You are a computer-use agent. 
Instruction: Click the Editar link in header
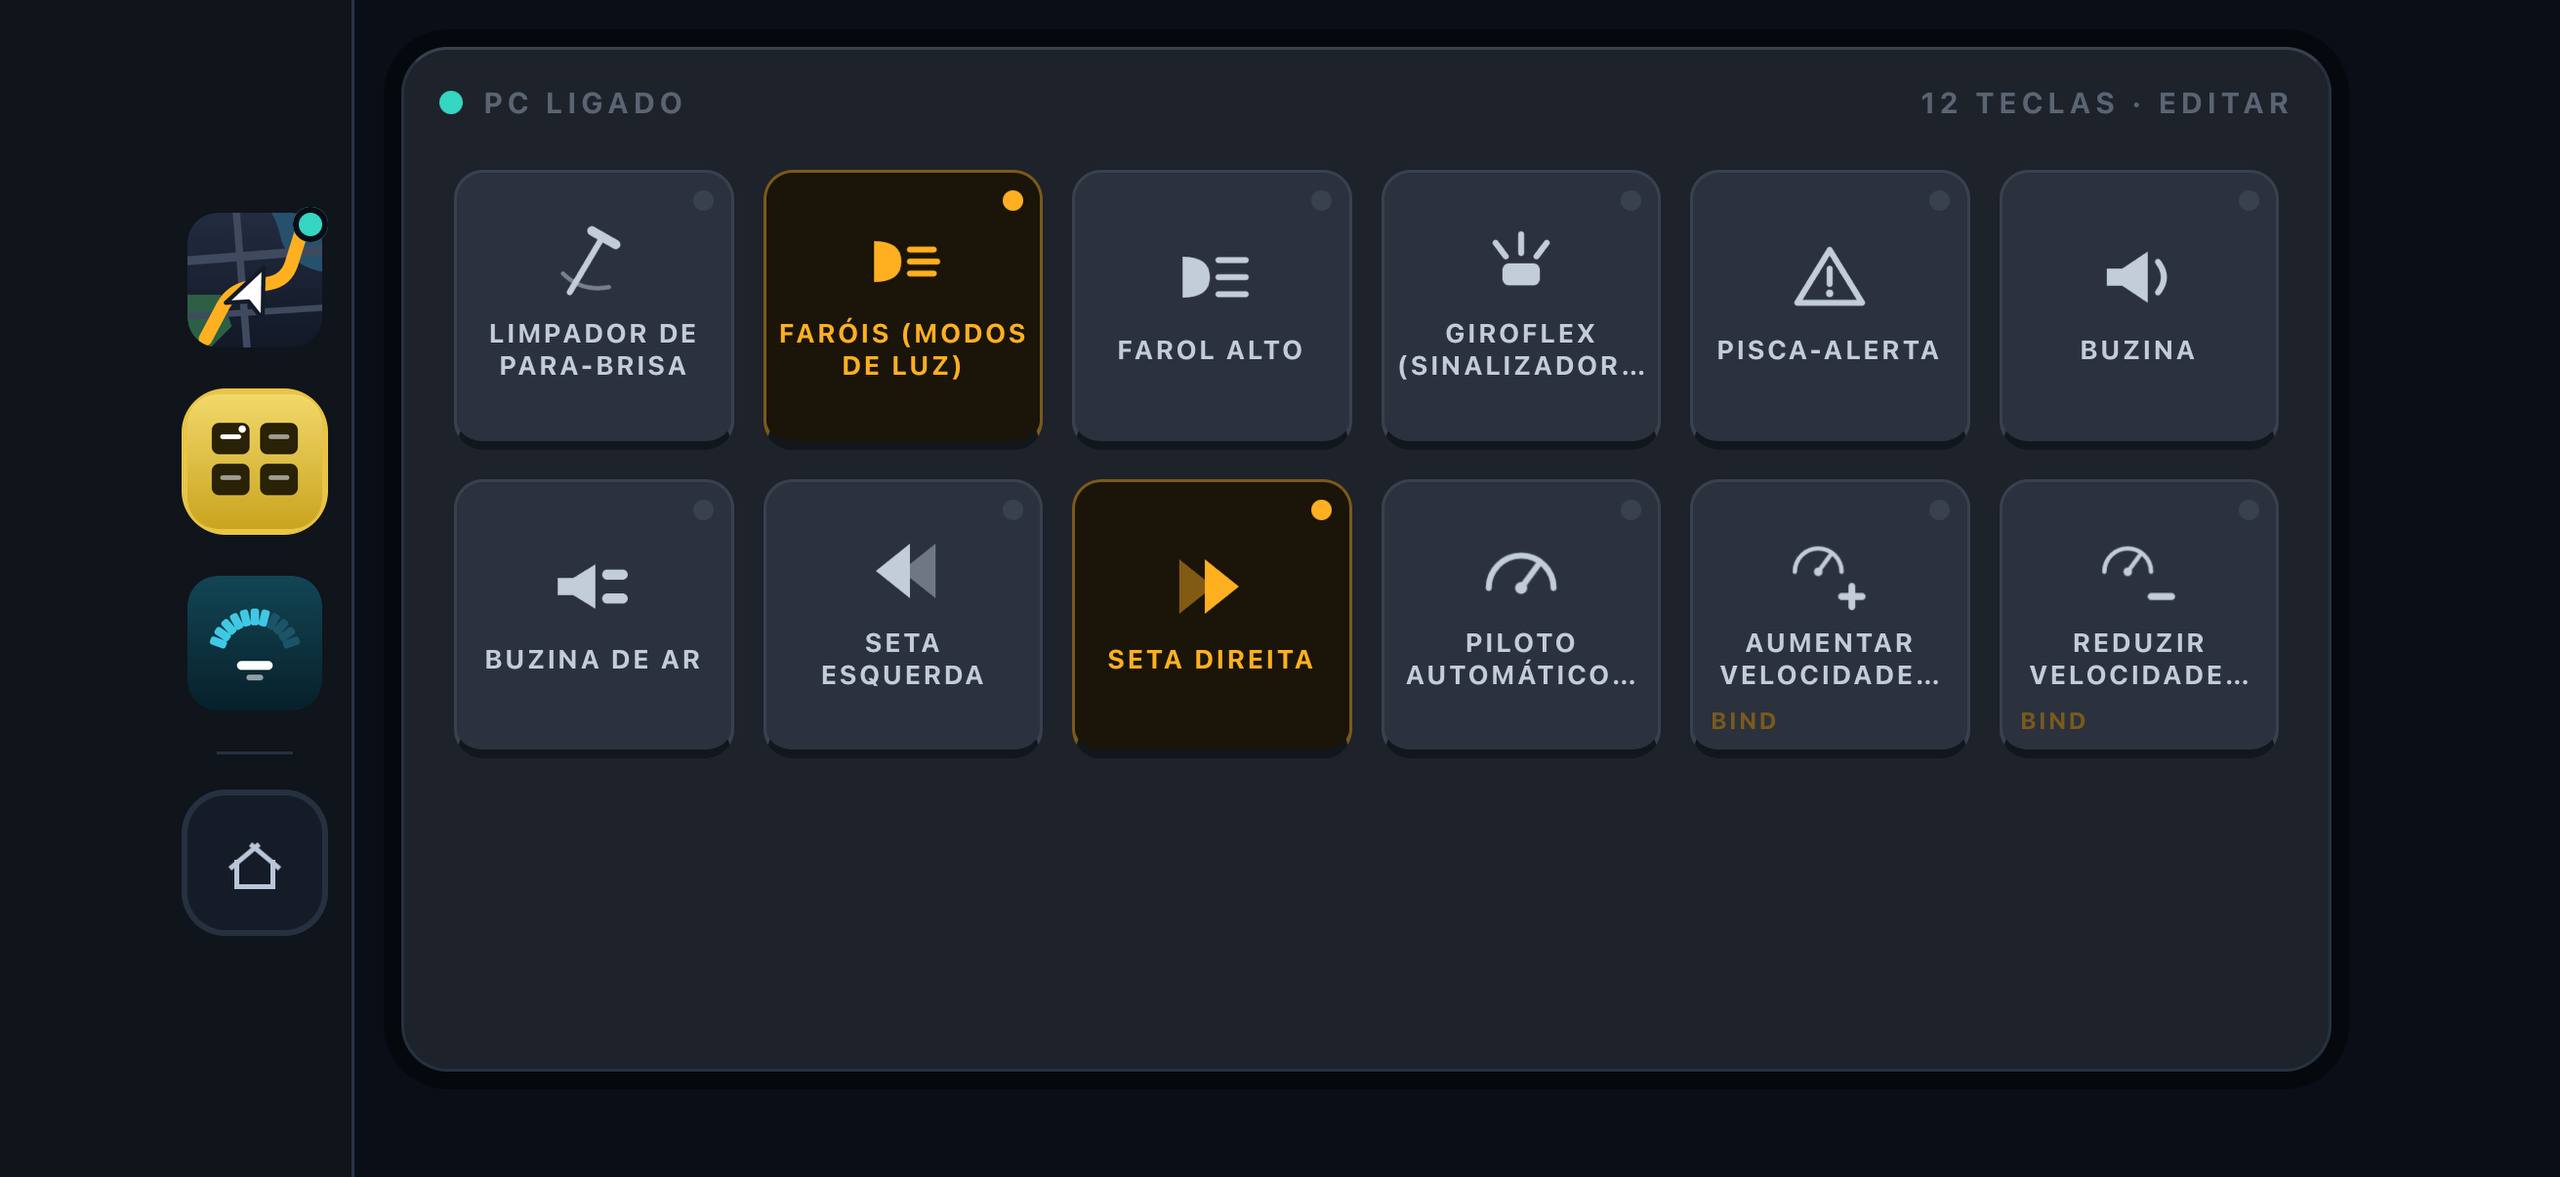2225,103
